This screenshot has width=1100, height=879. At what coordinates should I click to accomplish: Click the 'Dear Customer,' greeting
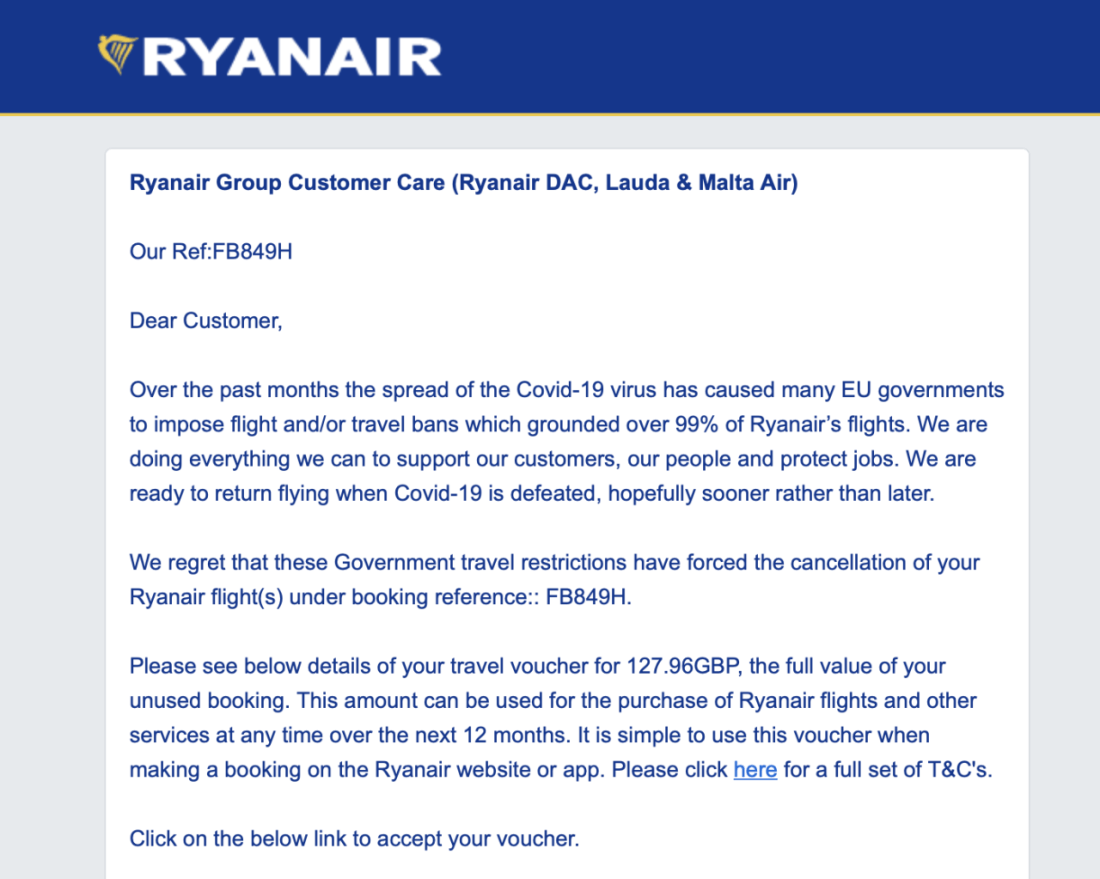point(206,321)
